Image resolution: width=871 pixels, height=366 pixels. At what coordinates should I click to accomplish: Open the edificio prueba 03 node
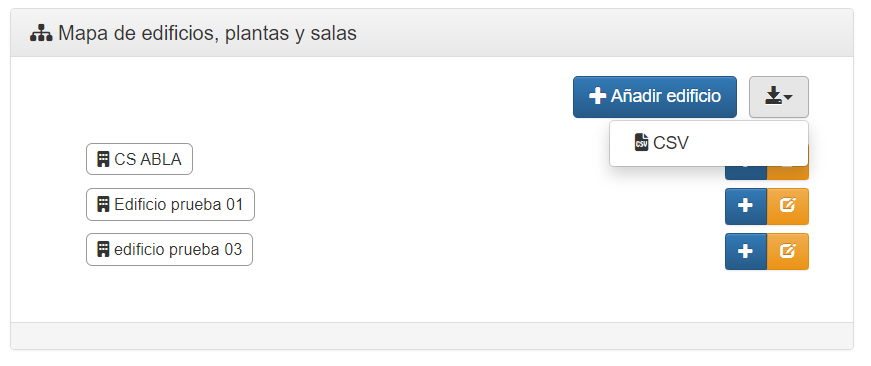pos(169,249)
